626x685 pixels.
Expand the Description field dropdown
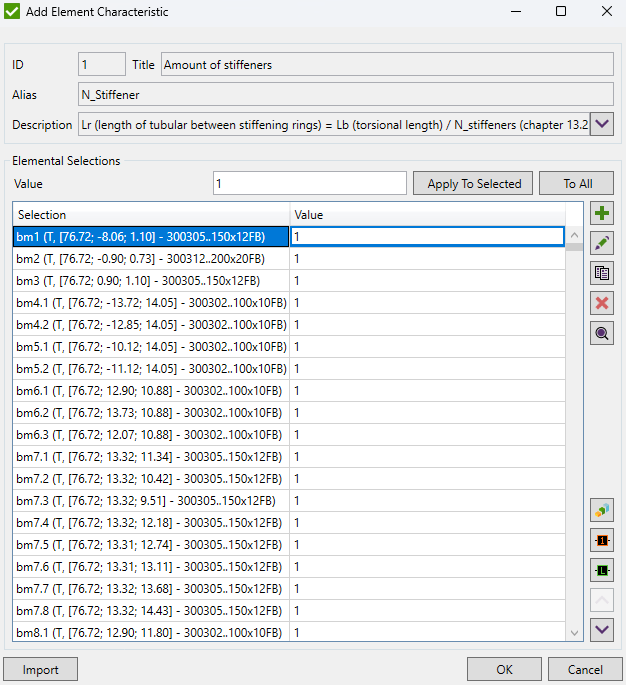point(602,124)
